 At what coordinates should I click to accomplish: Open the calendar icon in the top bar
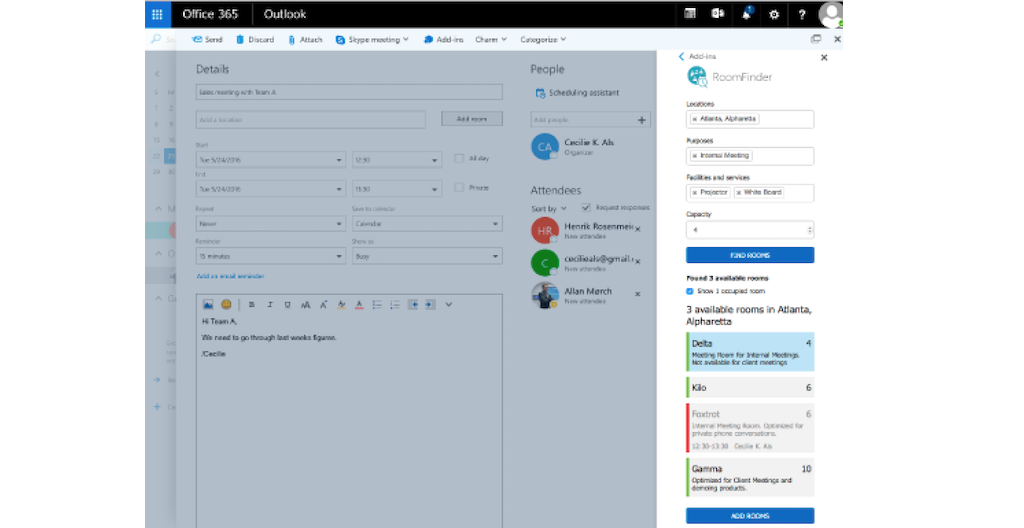pyautogui.click(x=690, y=14)
